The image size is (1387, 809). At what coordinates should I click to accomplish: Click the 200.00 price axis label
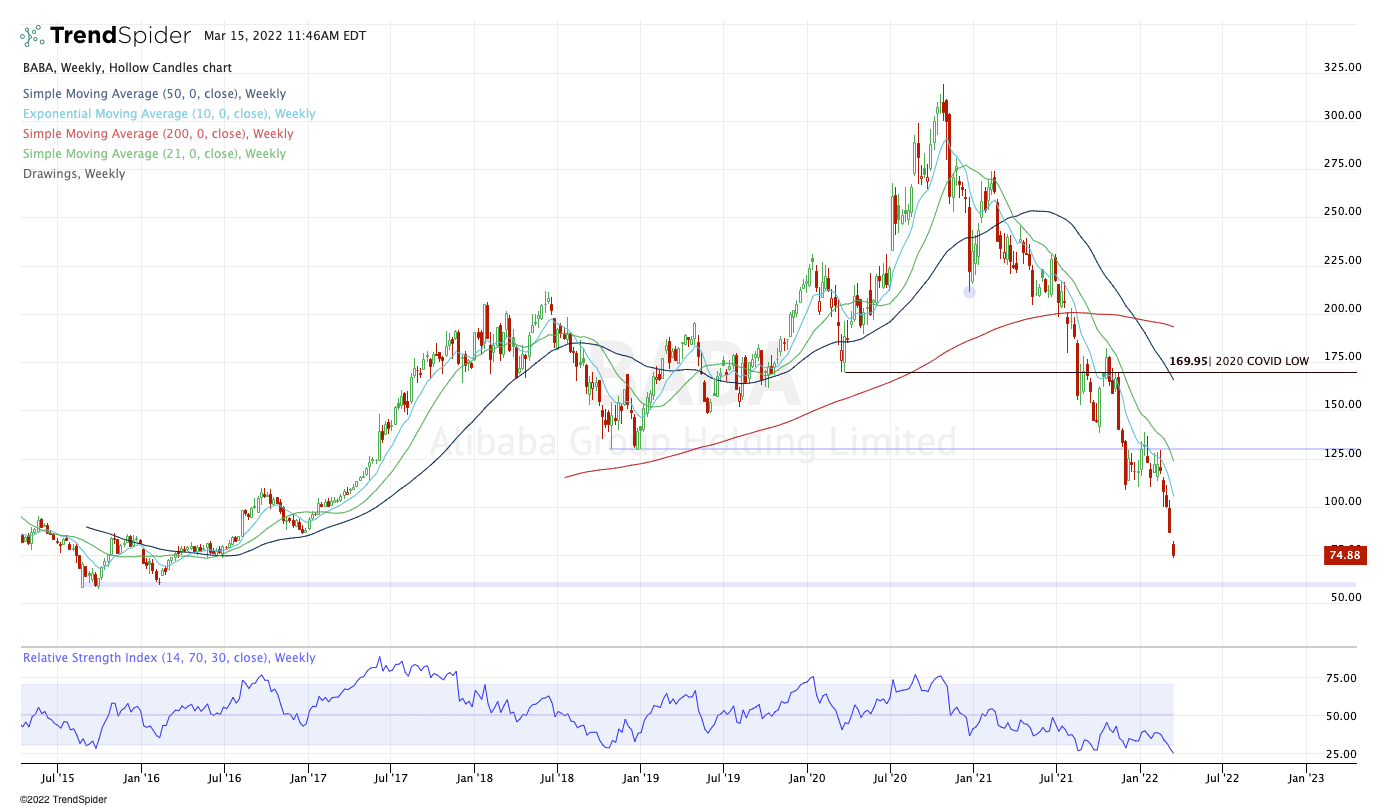pyautogui.click(x=1341, y=308)
